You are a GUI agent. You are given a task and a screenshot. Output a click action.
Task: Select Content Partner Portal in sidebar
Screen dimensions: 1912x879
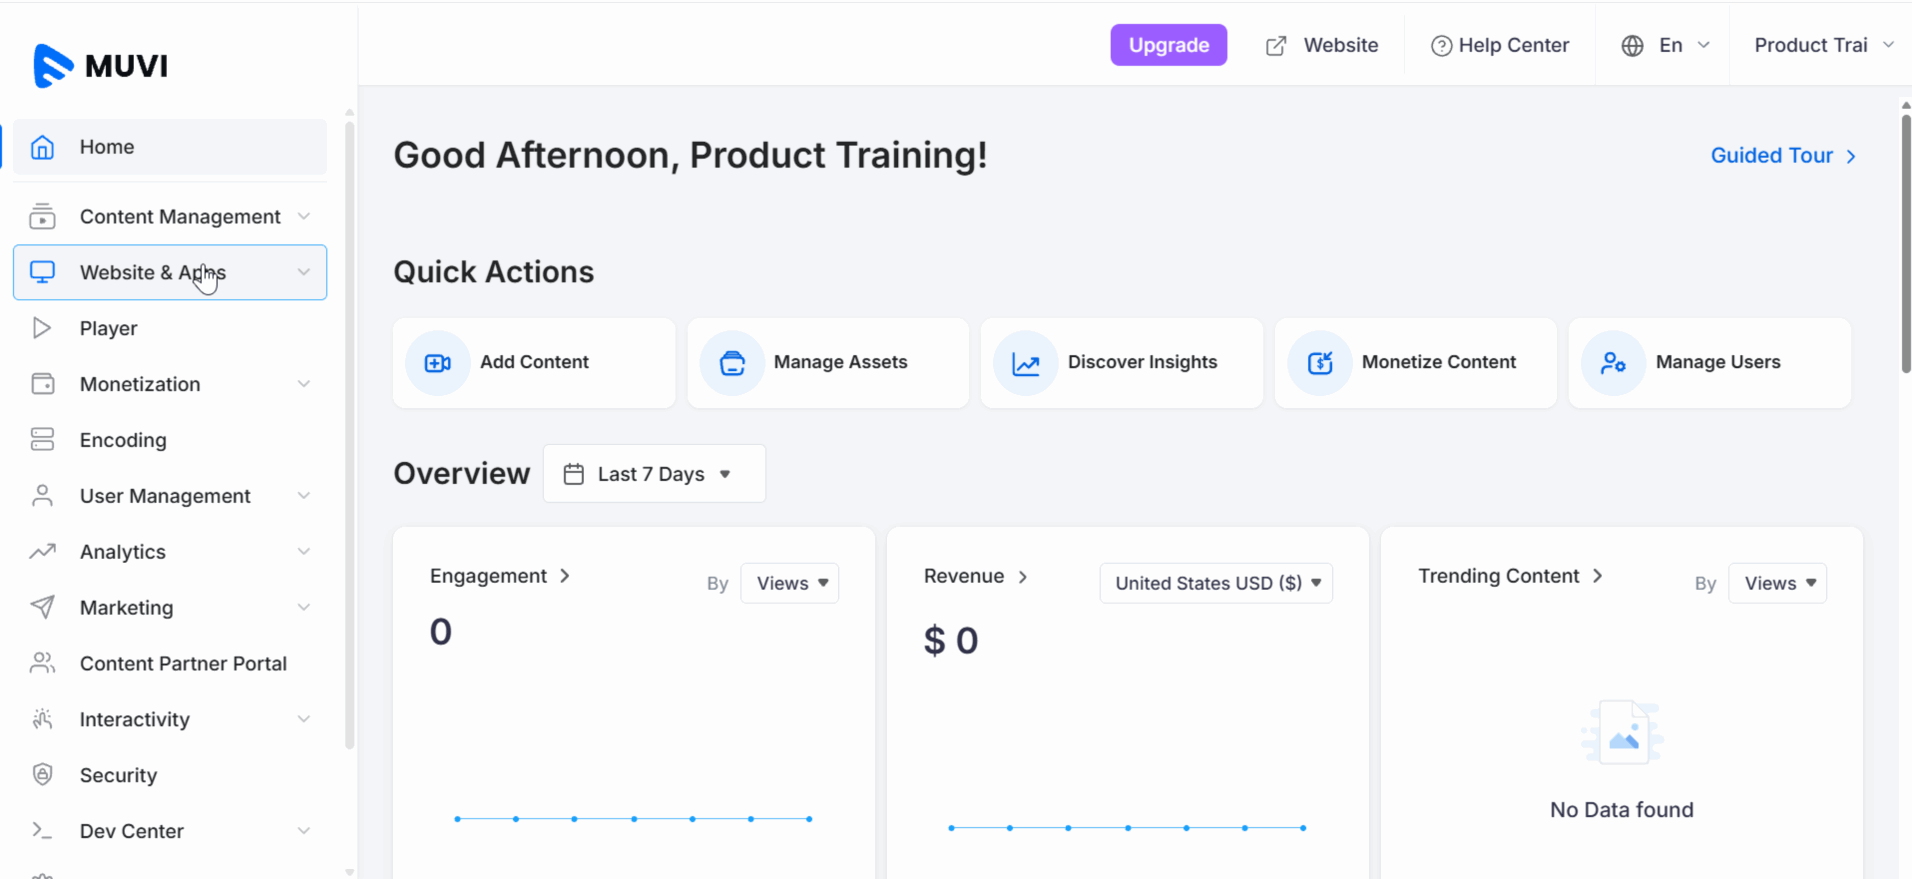(x=183, y=664)
